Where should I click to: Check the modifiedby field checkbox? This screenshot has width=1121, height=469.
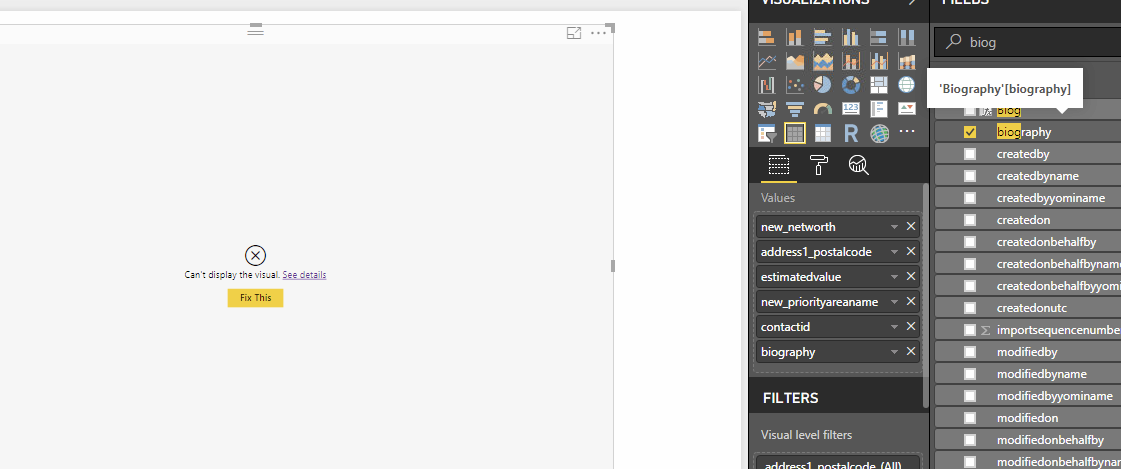coord(970,352)
